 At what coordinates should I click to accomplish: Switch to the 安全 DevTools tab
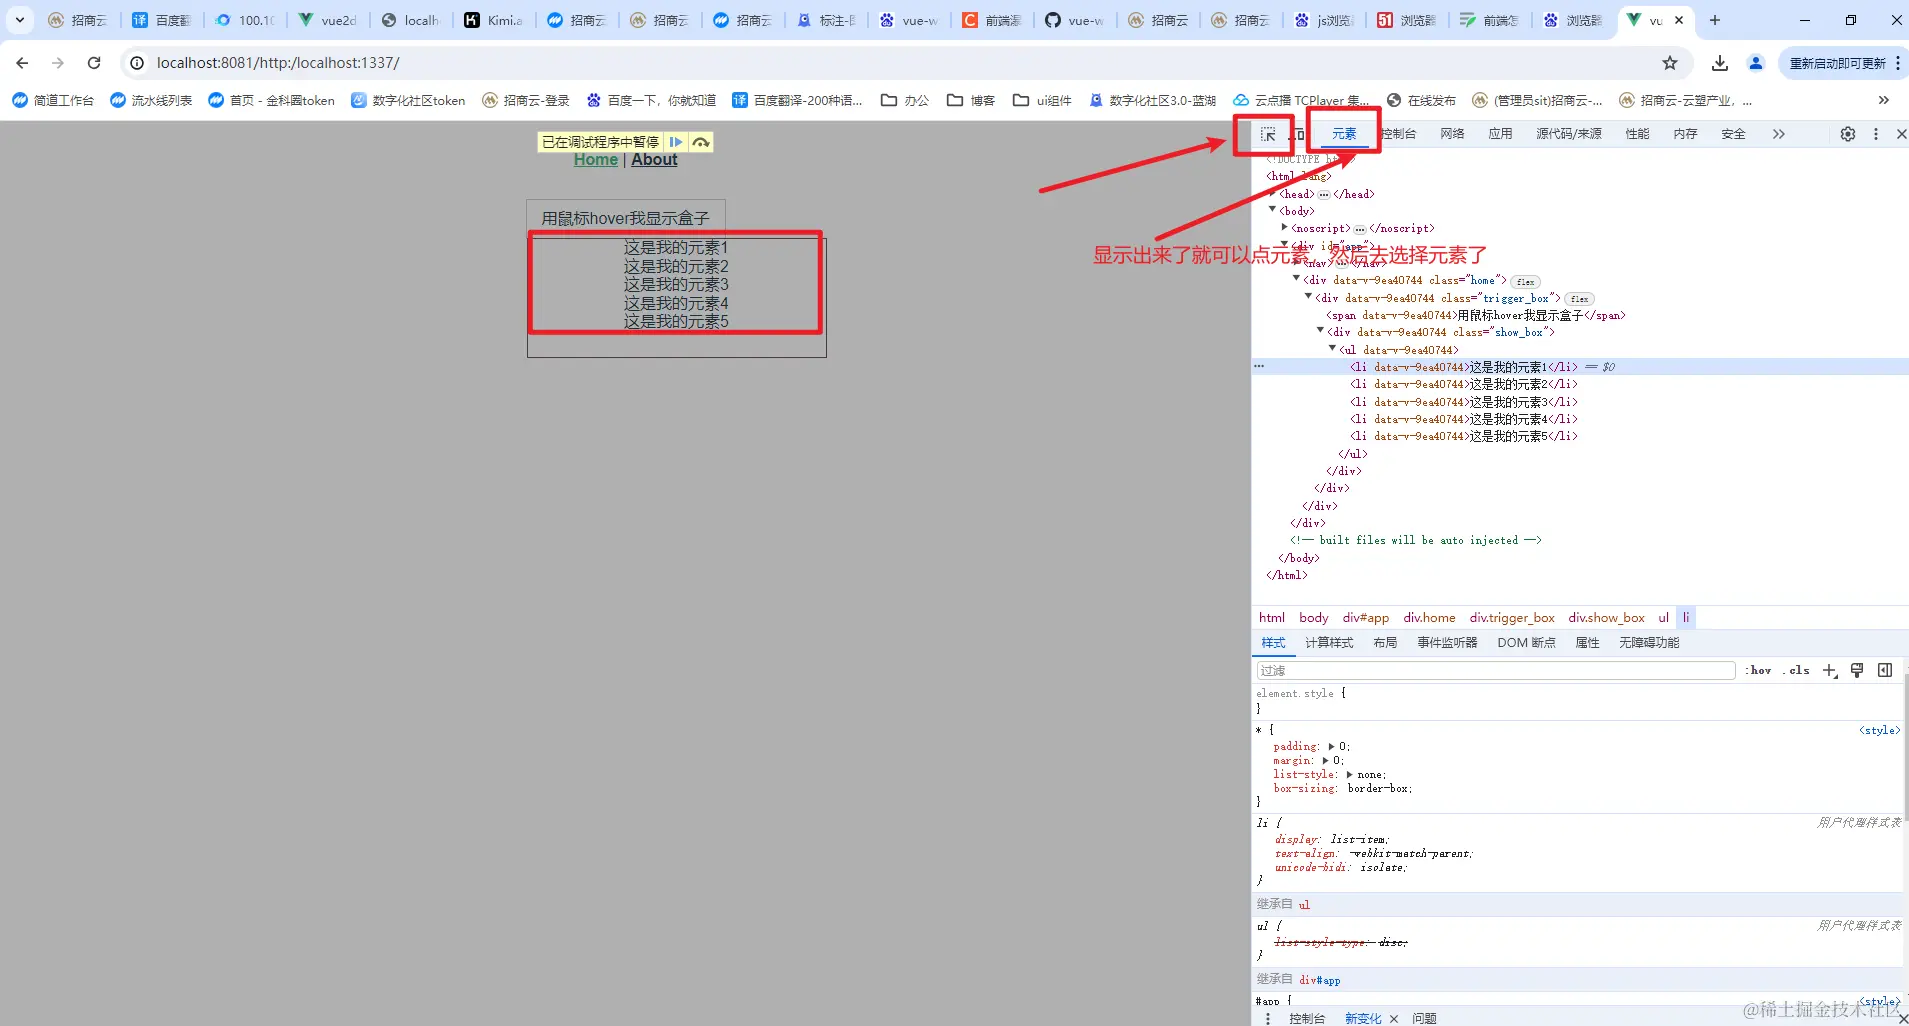click(x=1733, y=134)
